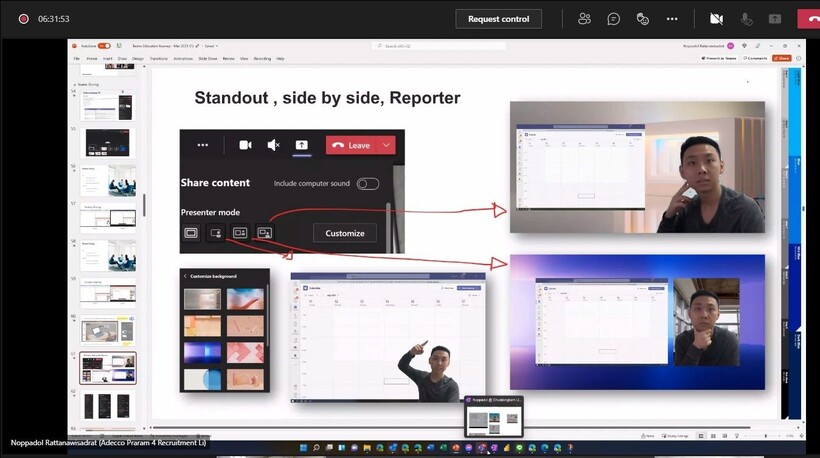The width and height of the screenshot is (820, 458).
Task: Switch to the Insert ribbon tab
Action: 108,59
